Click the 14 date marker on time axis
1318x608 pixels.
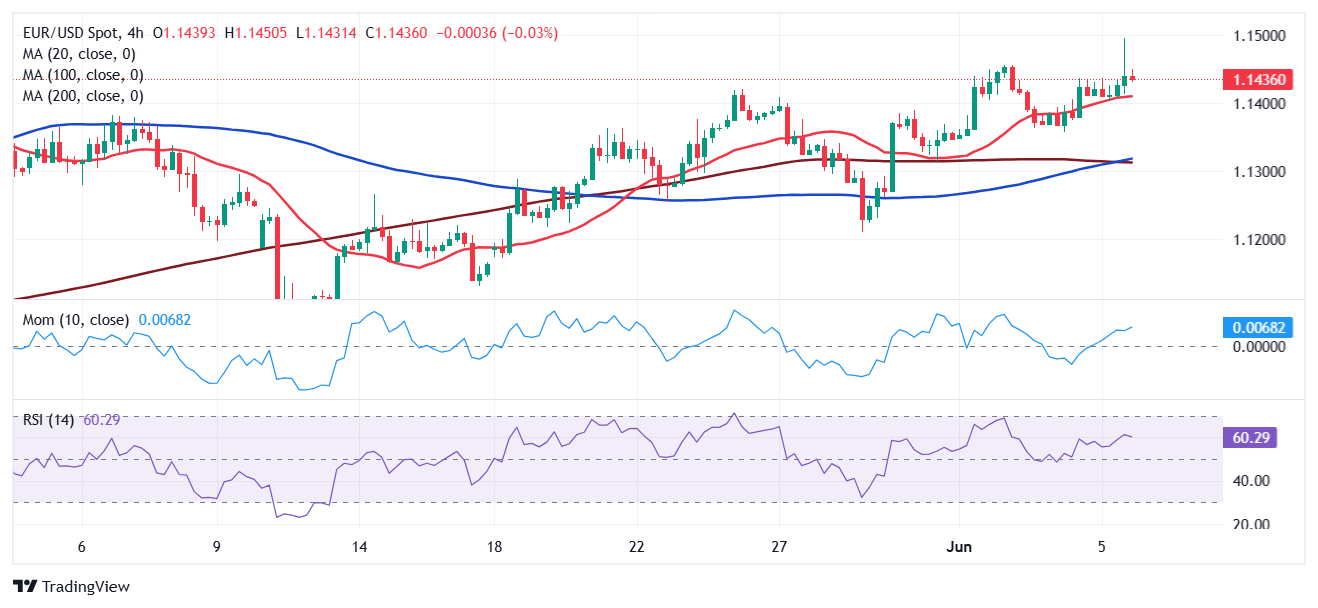coord(360,547)
